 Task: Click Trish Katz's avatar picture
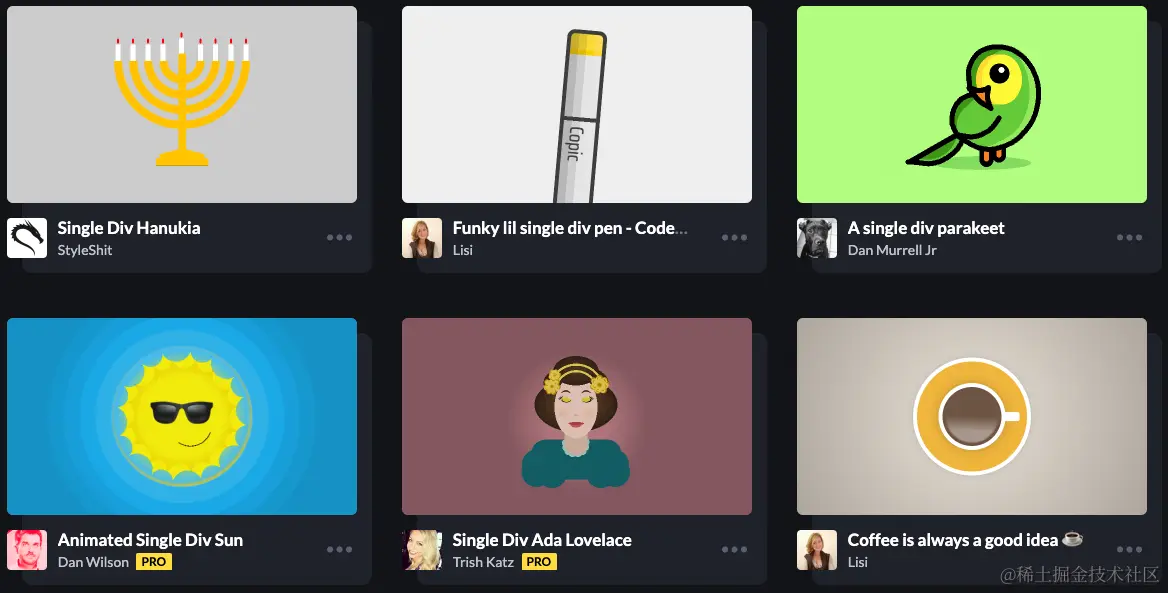(422, 551)
